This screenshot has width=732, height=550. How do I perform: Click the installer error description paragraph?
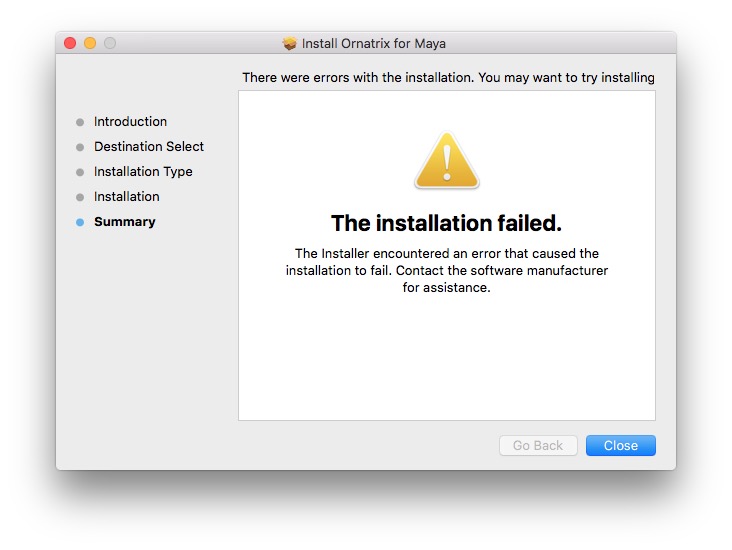pos(446,270)
